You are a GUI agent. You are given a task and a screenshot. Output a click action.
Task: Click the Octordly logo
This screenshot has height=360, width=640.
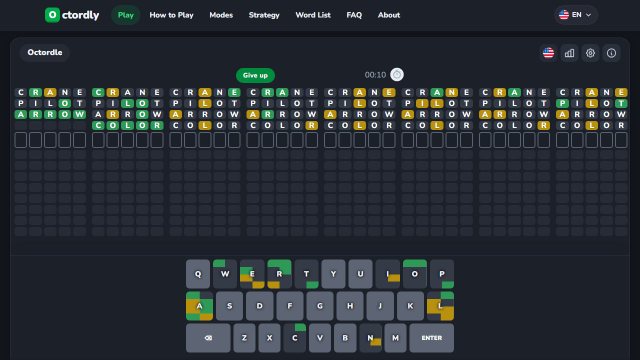(x=72, y=15)
